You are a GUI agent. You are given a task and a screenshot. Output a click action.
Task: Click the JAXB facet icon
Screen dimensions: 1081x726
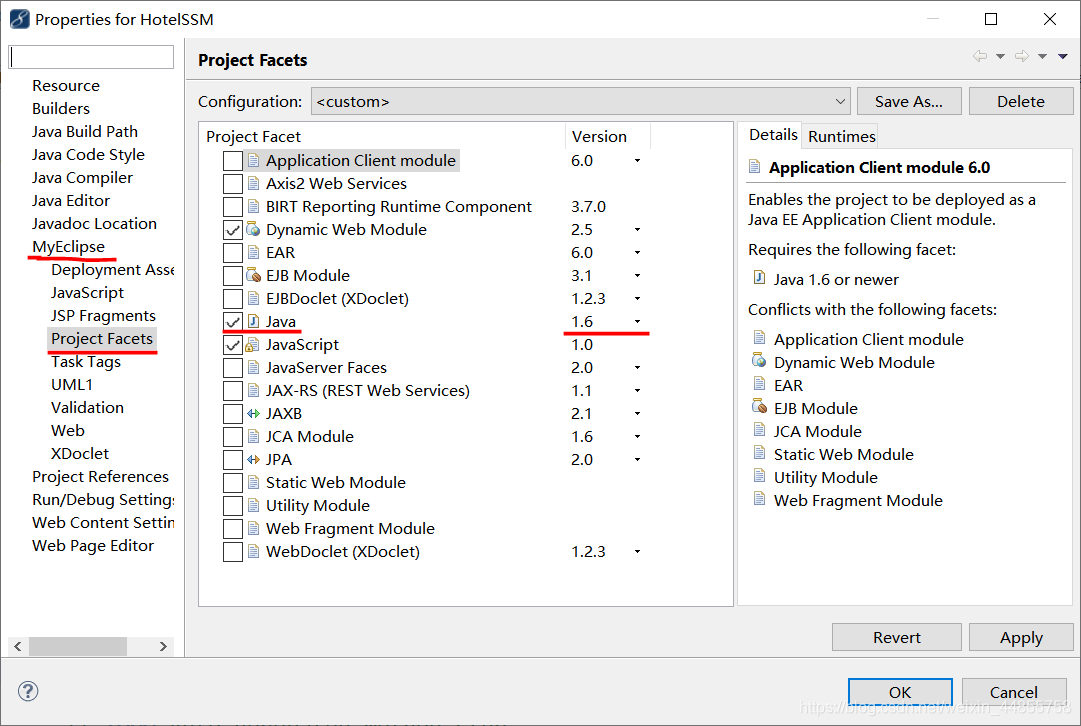254,414
